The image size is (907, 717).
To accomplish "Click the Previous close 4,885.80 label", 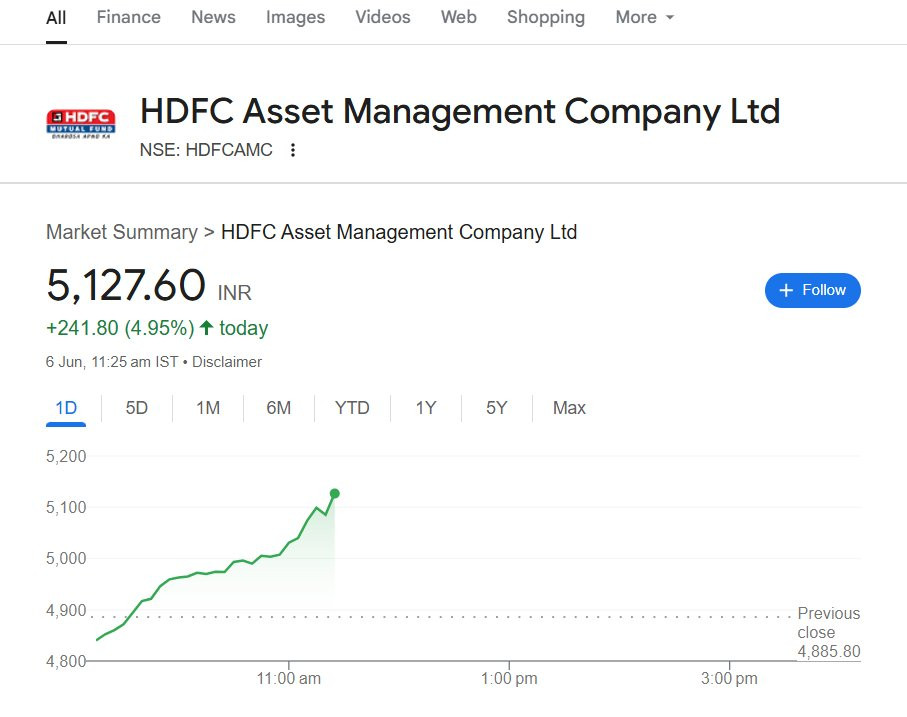I will (x=829, y=632).
